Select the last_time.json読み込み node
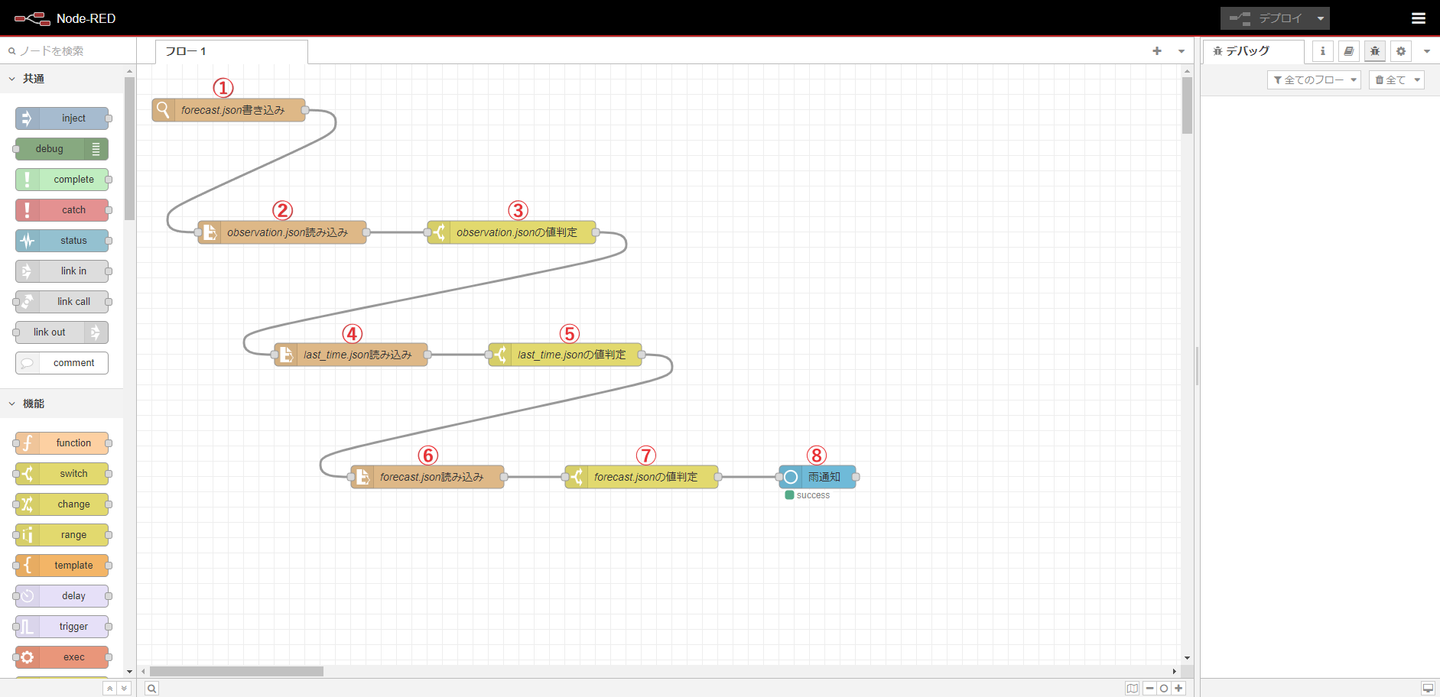1440x697 pixels. tap(351, 355)
